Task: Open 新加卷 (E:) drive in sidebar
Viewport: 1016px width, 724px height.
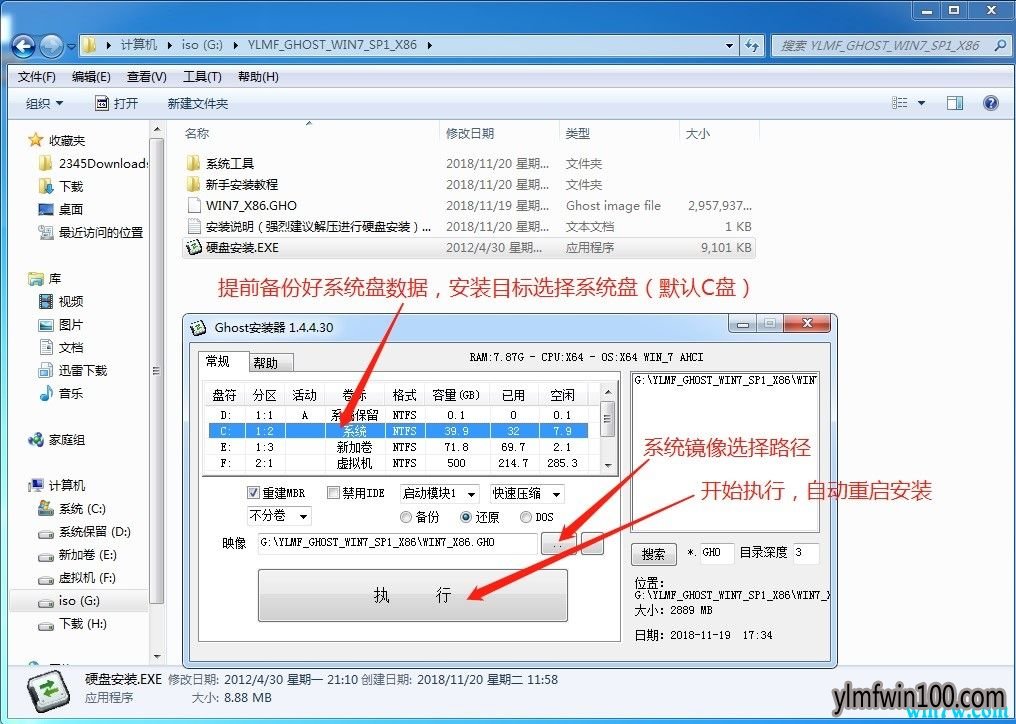Action: pos(78,555)
